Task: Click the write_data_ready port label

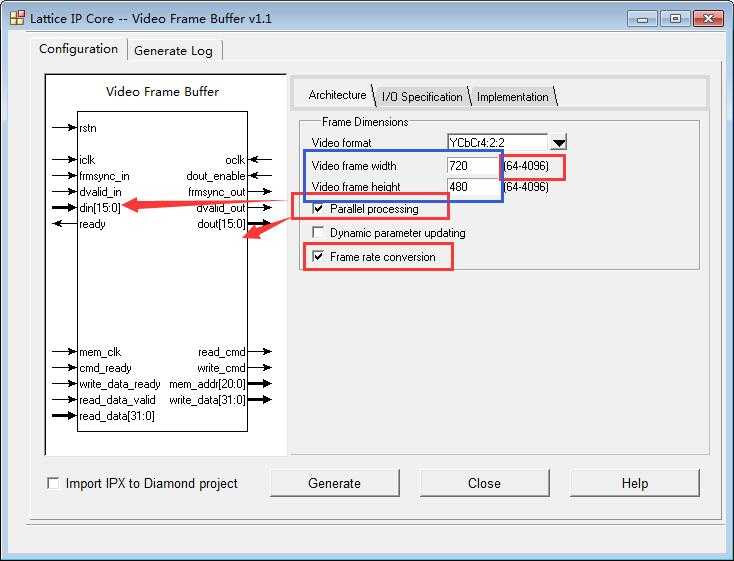Action: pos(120,384)
